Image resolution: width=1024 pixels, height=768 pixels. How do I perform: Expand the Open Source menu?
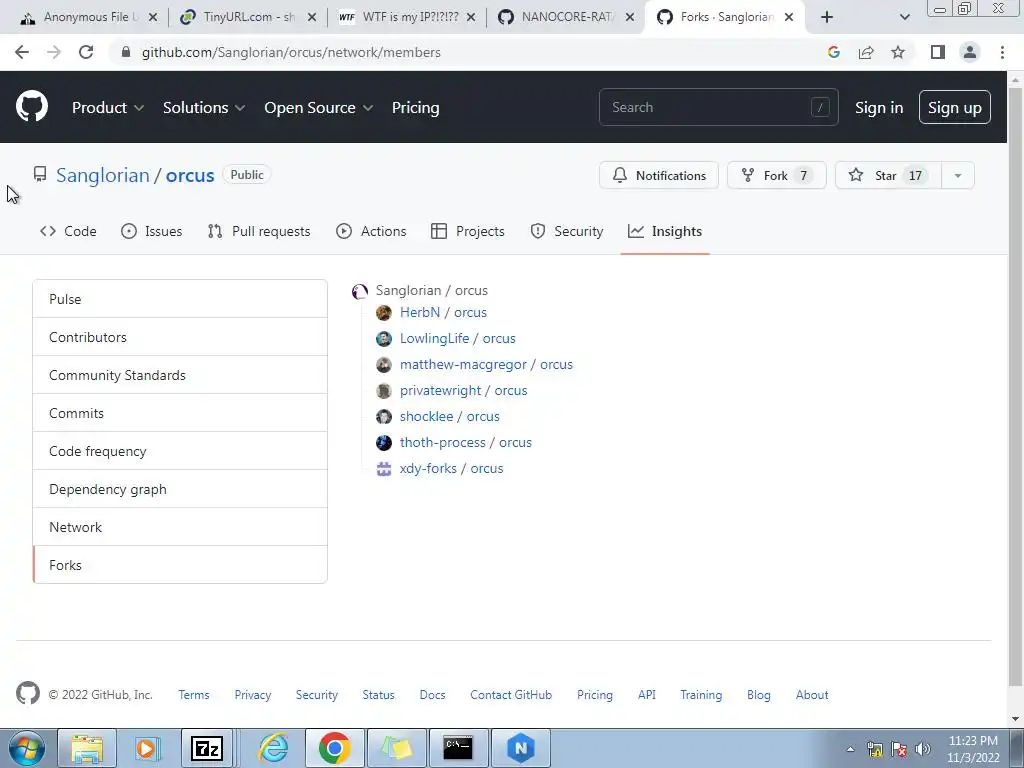(x=319, y=108)
